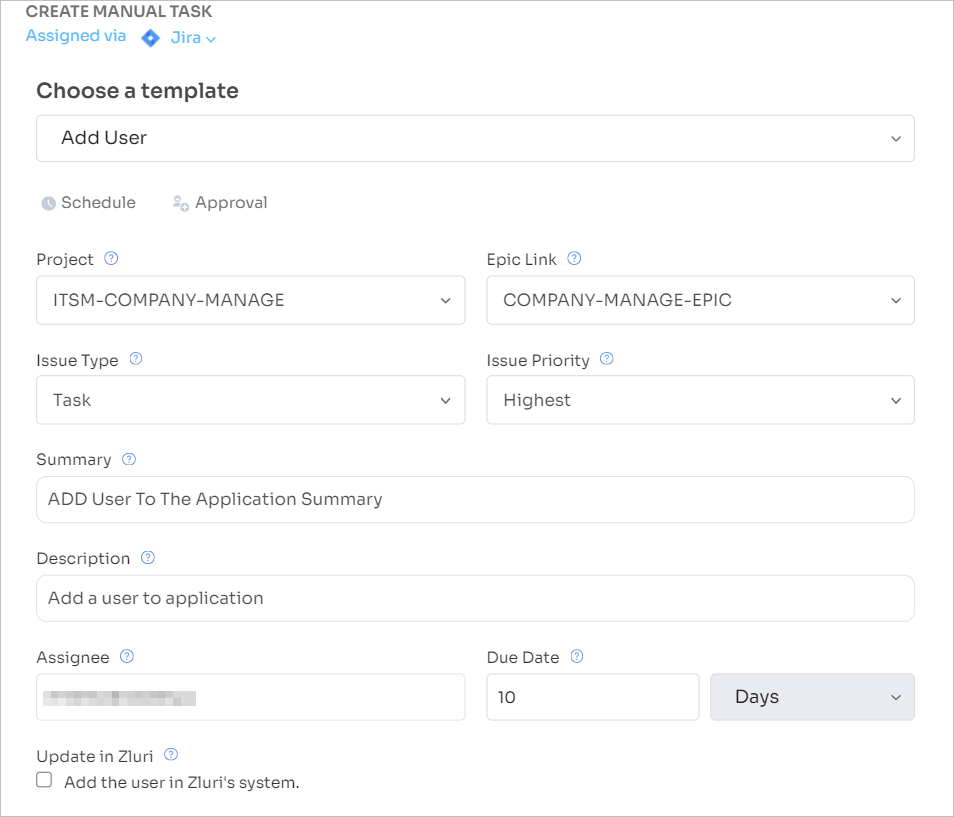
Task: Click the help icon next to Update in Zluri
Action: (171, 755)
